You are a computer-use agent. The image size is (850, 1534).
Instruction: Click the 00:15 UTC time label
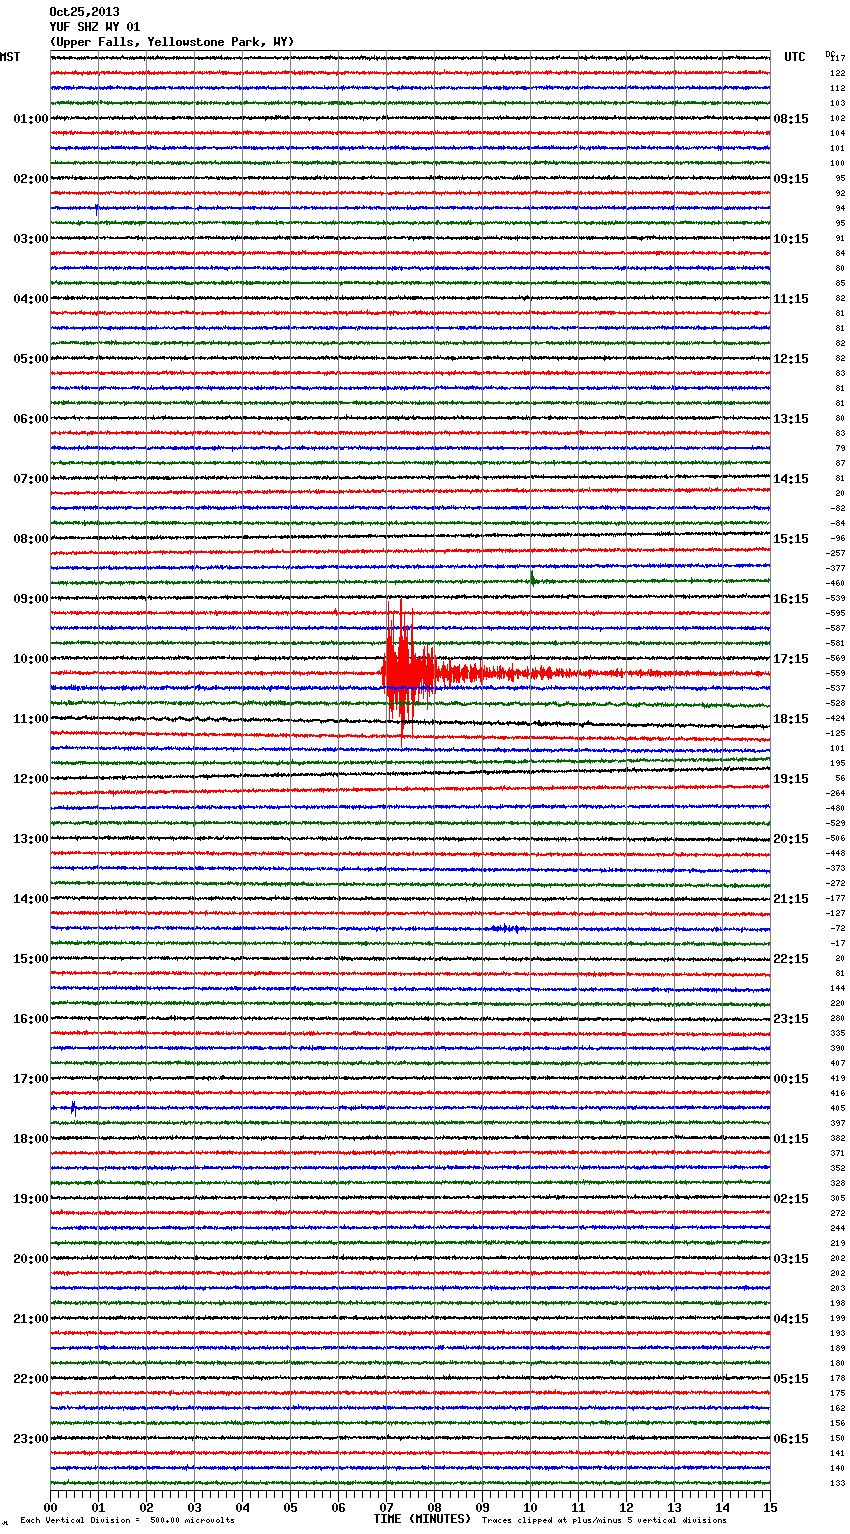[791, 1079]
